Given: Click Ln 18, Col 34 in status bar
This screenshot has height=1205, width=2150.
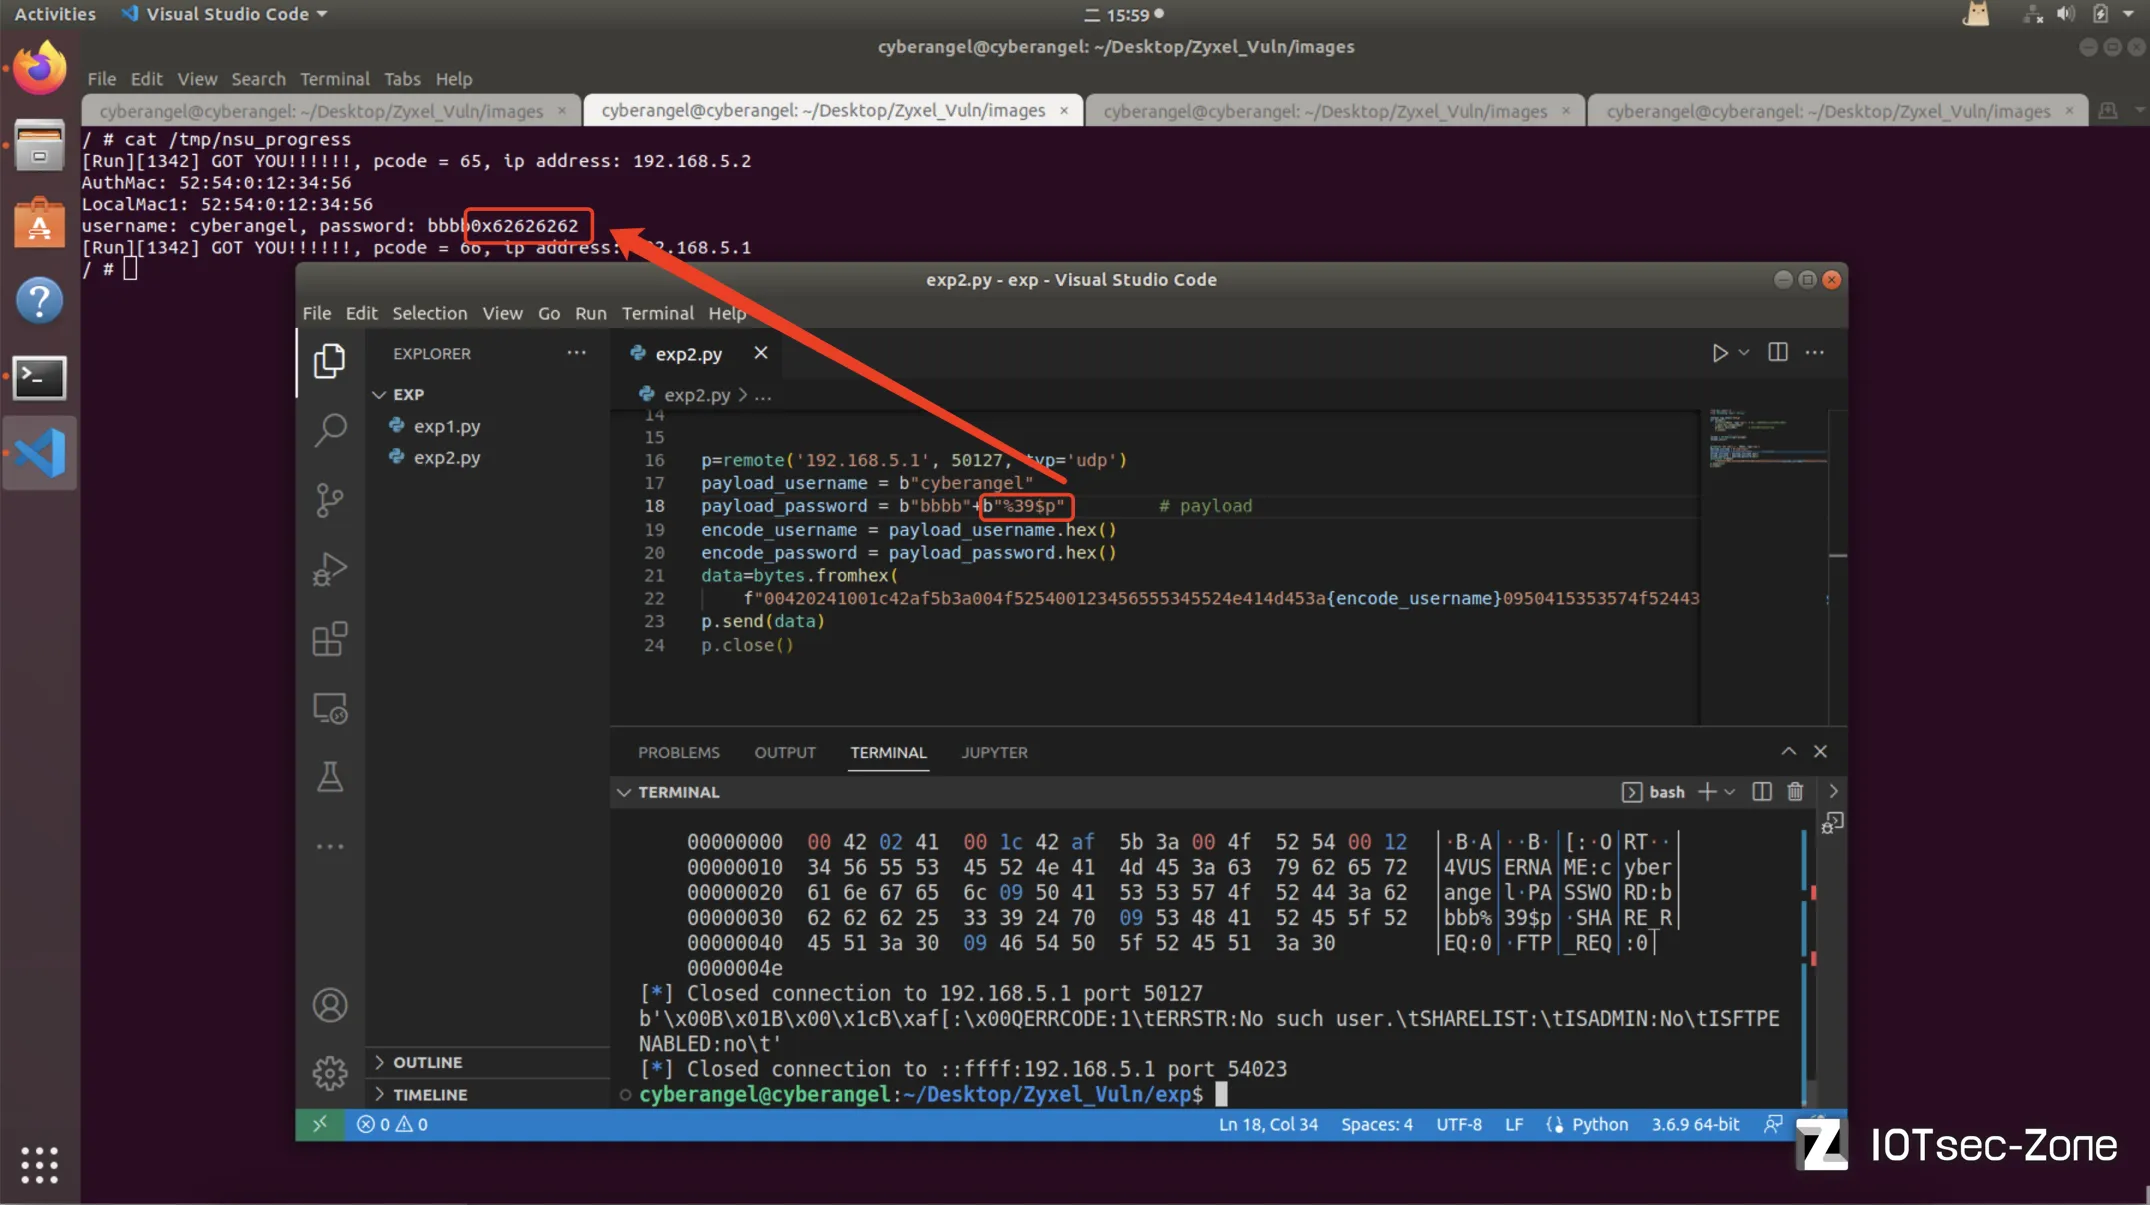Looking at the screenshot, I should pos(1268,1124).
